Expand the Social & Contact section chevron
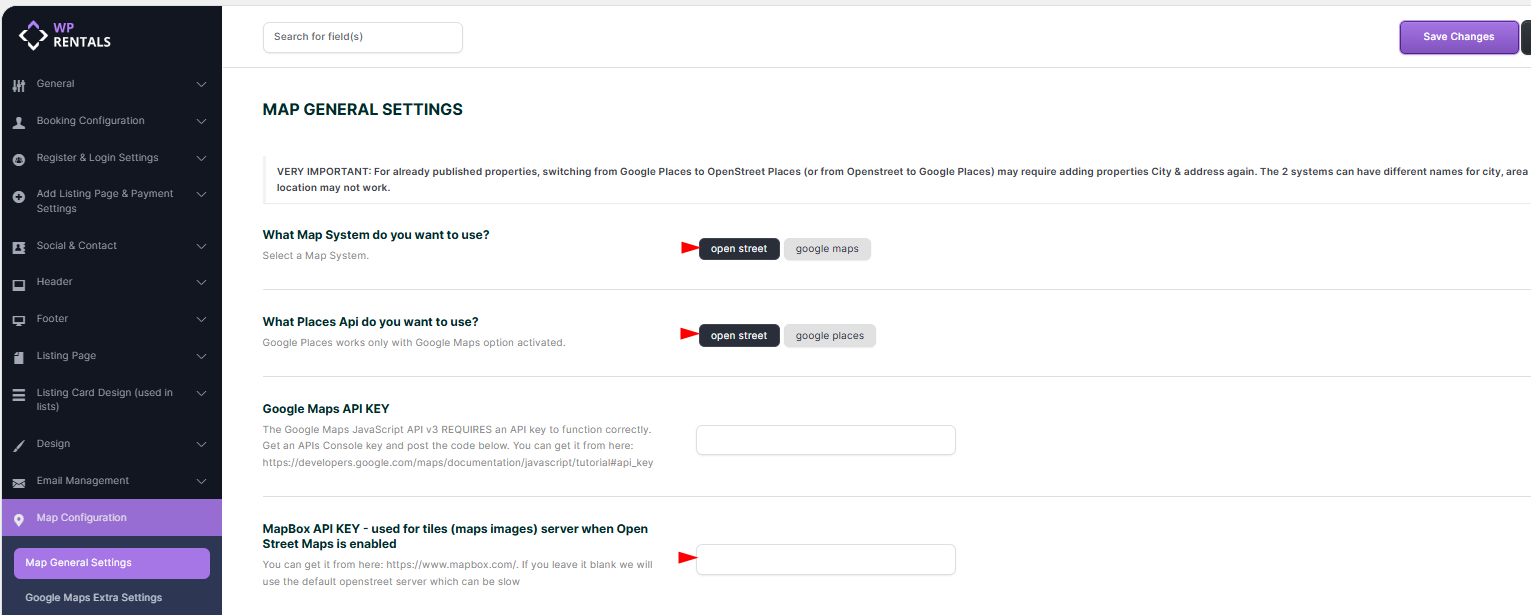 tap(201, 246)
